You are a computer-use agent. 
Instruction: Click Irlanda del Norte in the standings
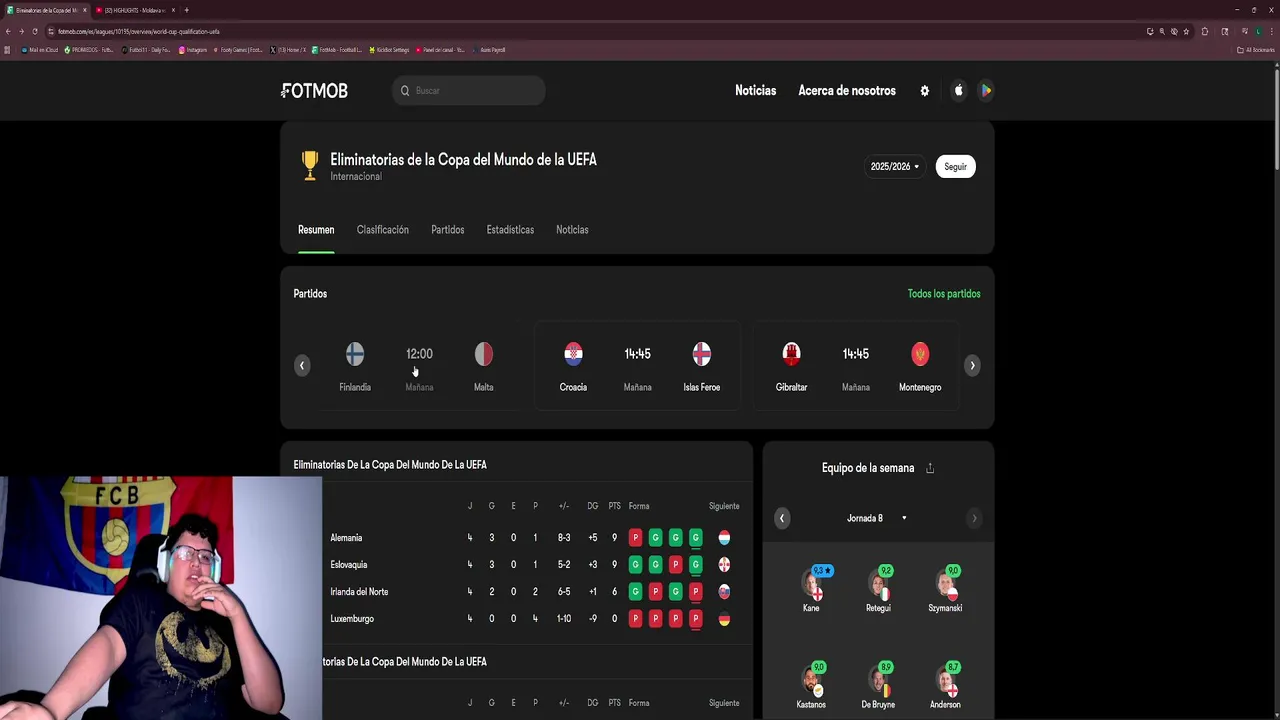click(x=359, y=592)
